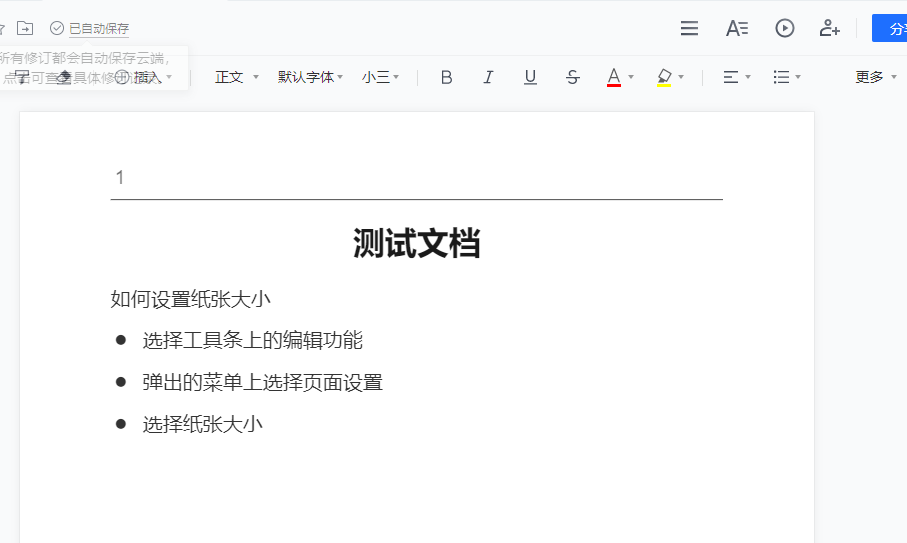The height and width of the screenshot is (543, 907).
Task: Start presentation play mode
Action: click(785, 28)
